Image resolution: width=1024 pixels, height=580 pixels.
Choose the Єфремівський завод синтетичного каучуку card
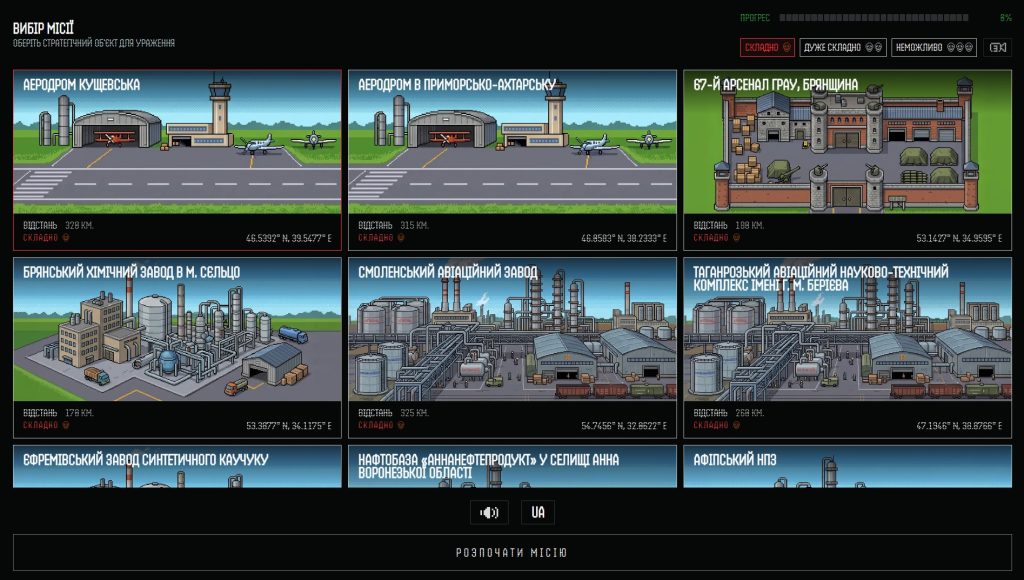(x=177, y=466)
